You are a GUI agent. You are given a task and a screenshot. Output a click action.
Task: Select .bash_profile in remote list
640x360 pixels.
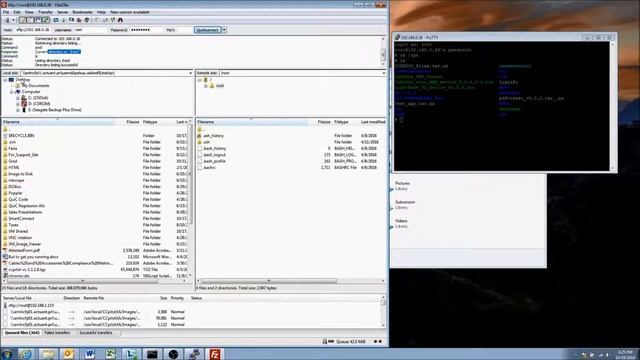pos(214,161)
